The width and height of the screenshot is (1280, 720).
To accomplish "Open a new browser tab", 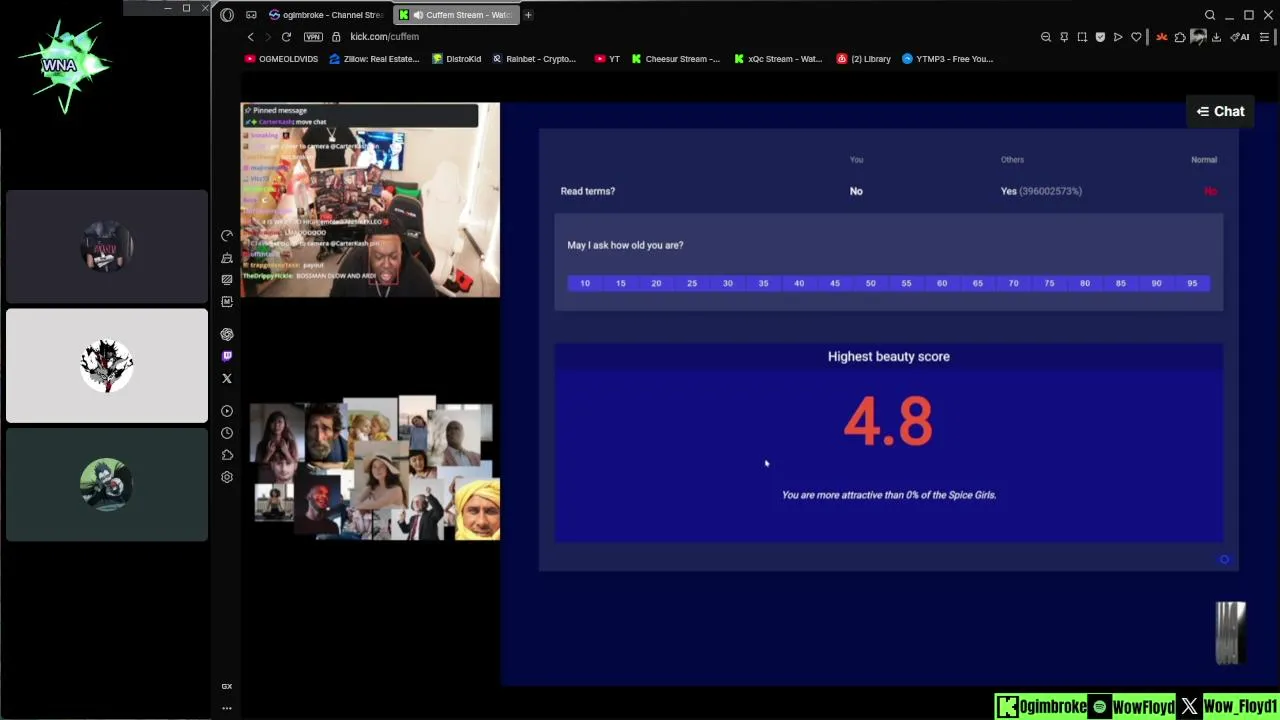I will (528, 15).
